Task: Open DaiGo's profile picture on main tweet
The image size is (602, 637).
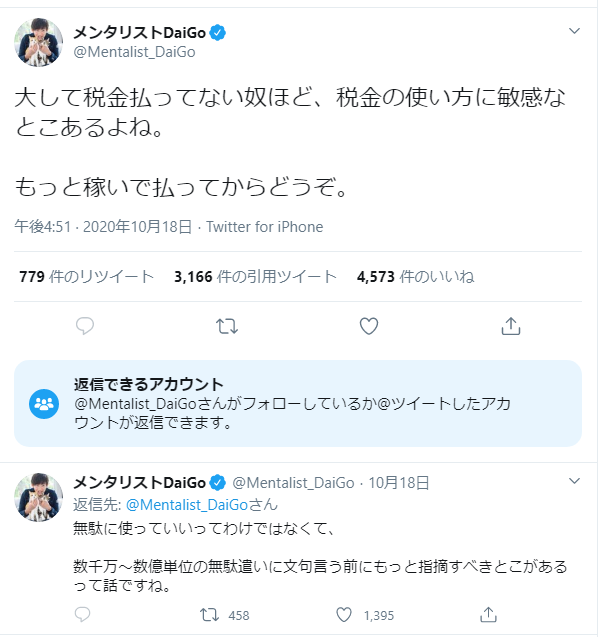Action: click(x=39, y=42)
